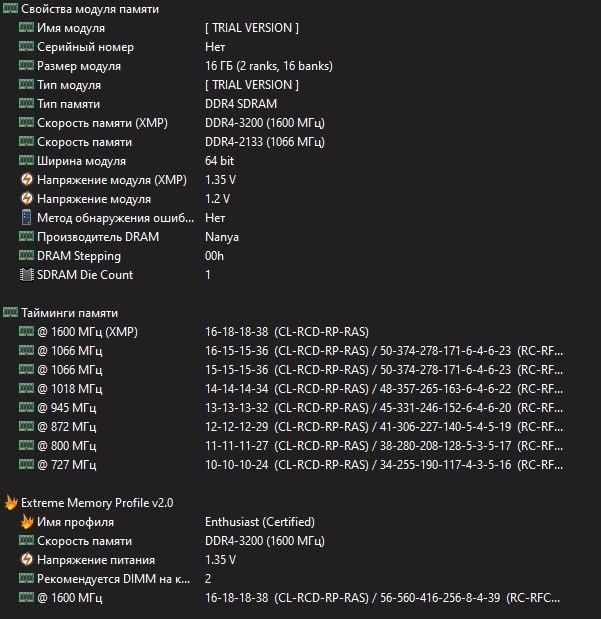The image size is (601, 619).
Task: Click the RAM icon next to Тип памяти
Action: pos(26,103)
